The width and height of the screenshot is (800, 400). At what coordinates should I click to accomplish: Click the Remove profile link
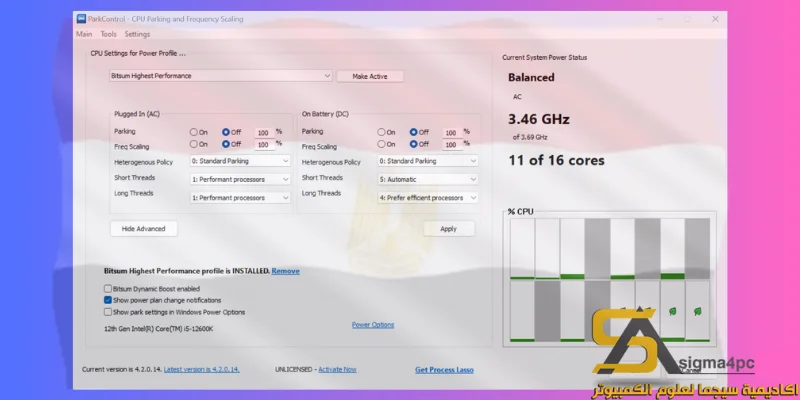(286, 271)
